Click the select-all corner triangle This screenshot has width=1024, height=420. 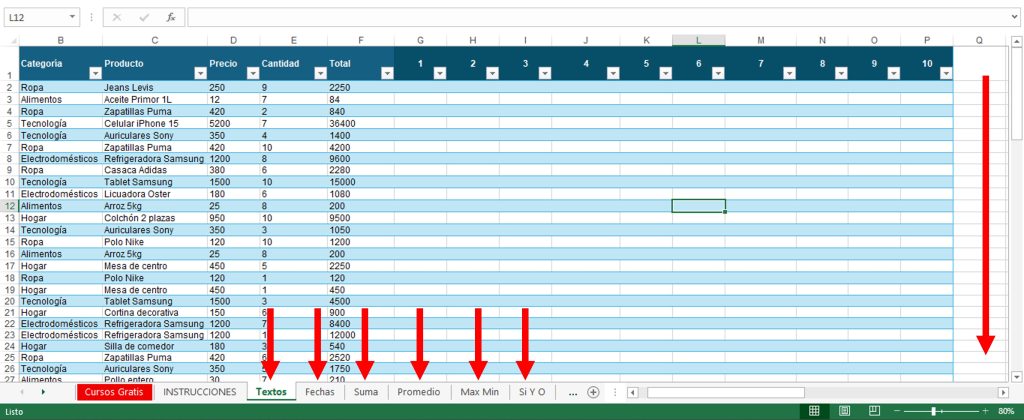[11, 40]
